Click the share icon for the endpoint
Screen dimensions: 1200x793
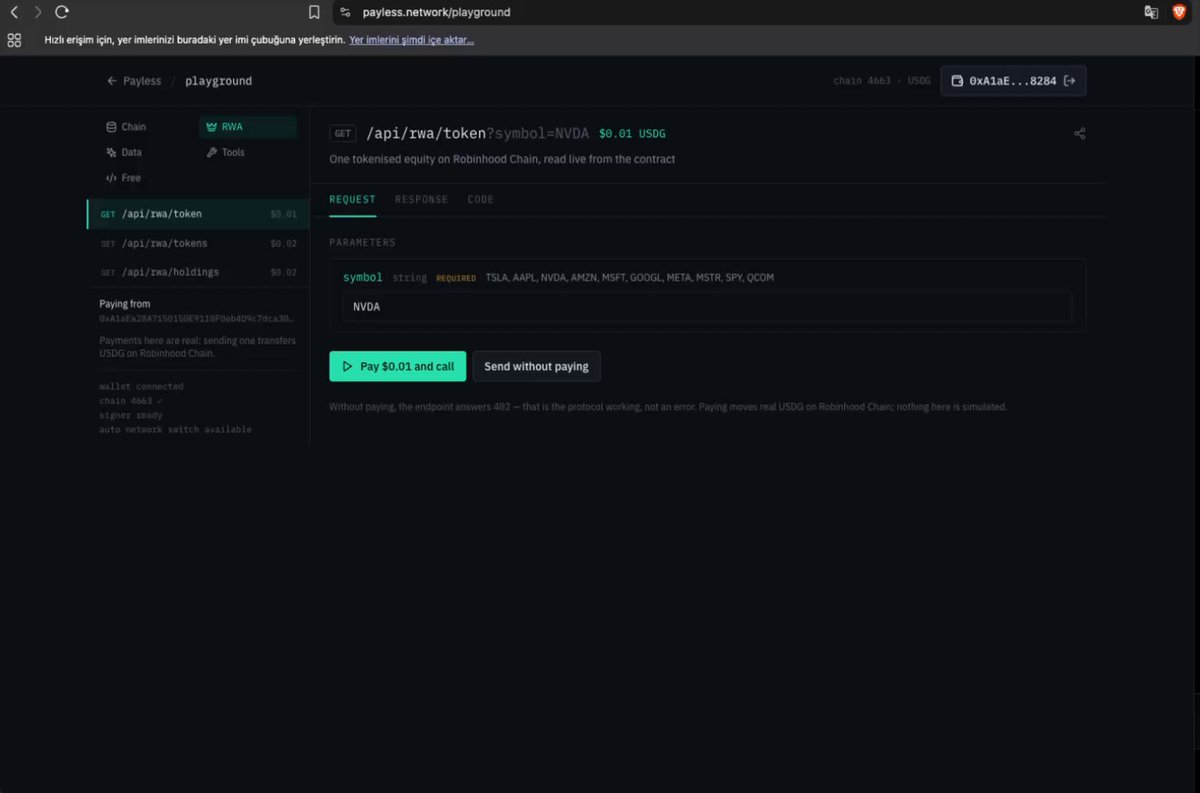[1080, 133]
